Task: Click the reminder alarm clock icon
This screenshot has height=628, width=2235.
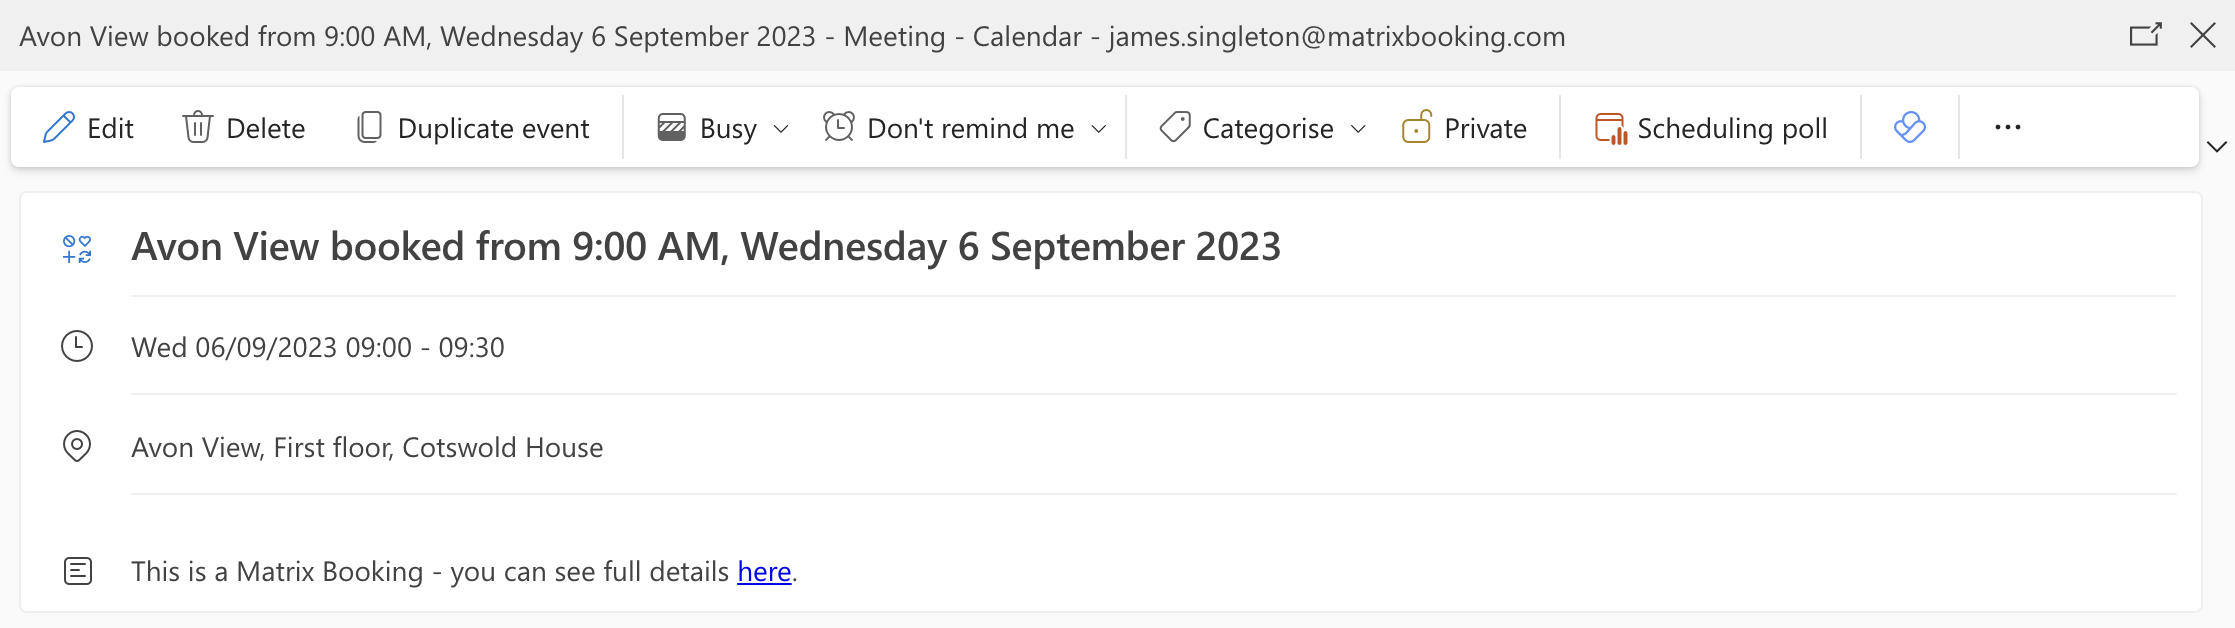Action: coord(839,127)
